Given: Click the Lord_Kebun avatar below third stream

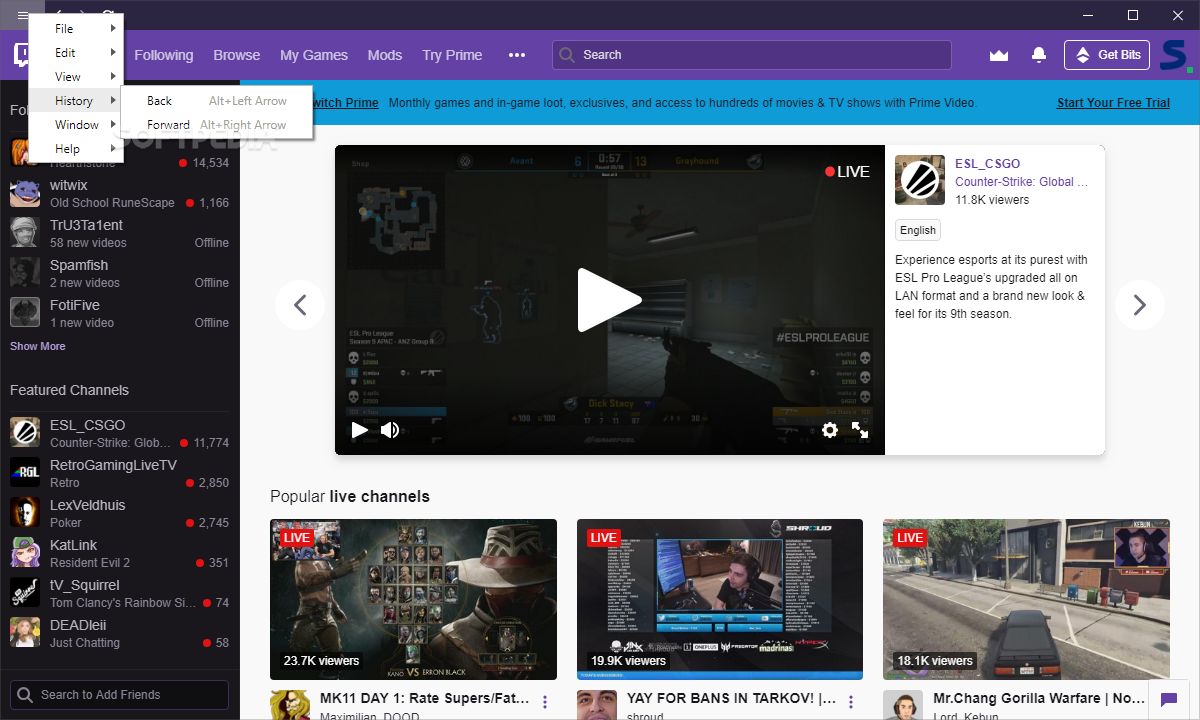Looking at the screenshot, I should tap(903, 705).
